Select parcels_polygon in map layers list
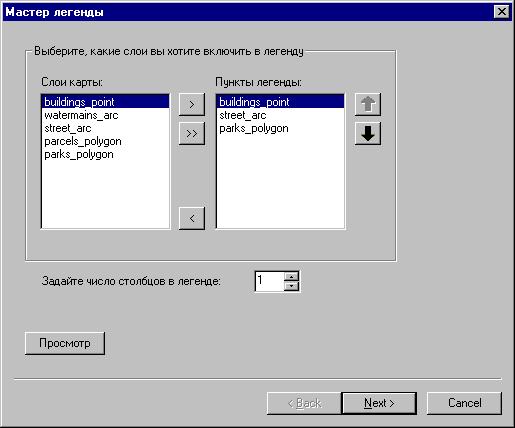This screenshot has height=428, width=515. pyautogui.click(x=105, y=141)
